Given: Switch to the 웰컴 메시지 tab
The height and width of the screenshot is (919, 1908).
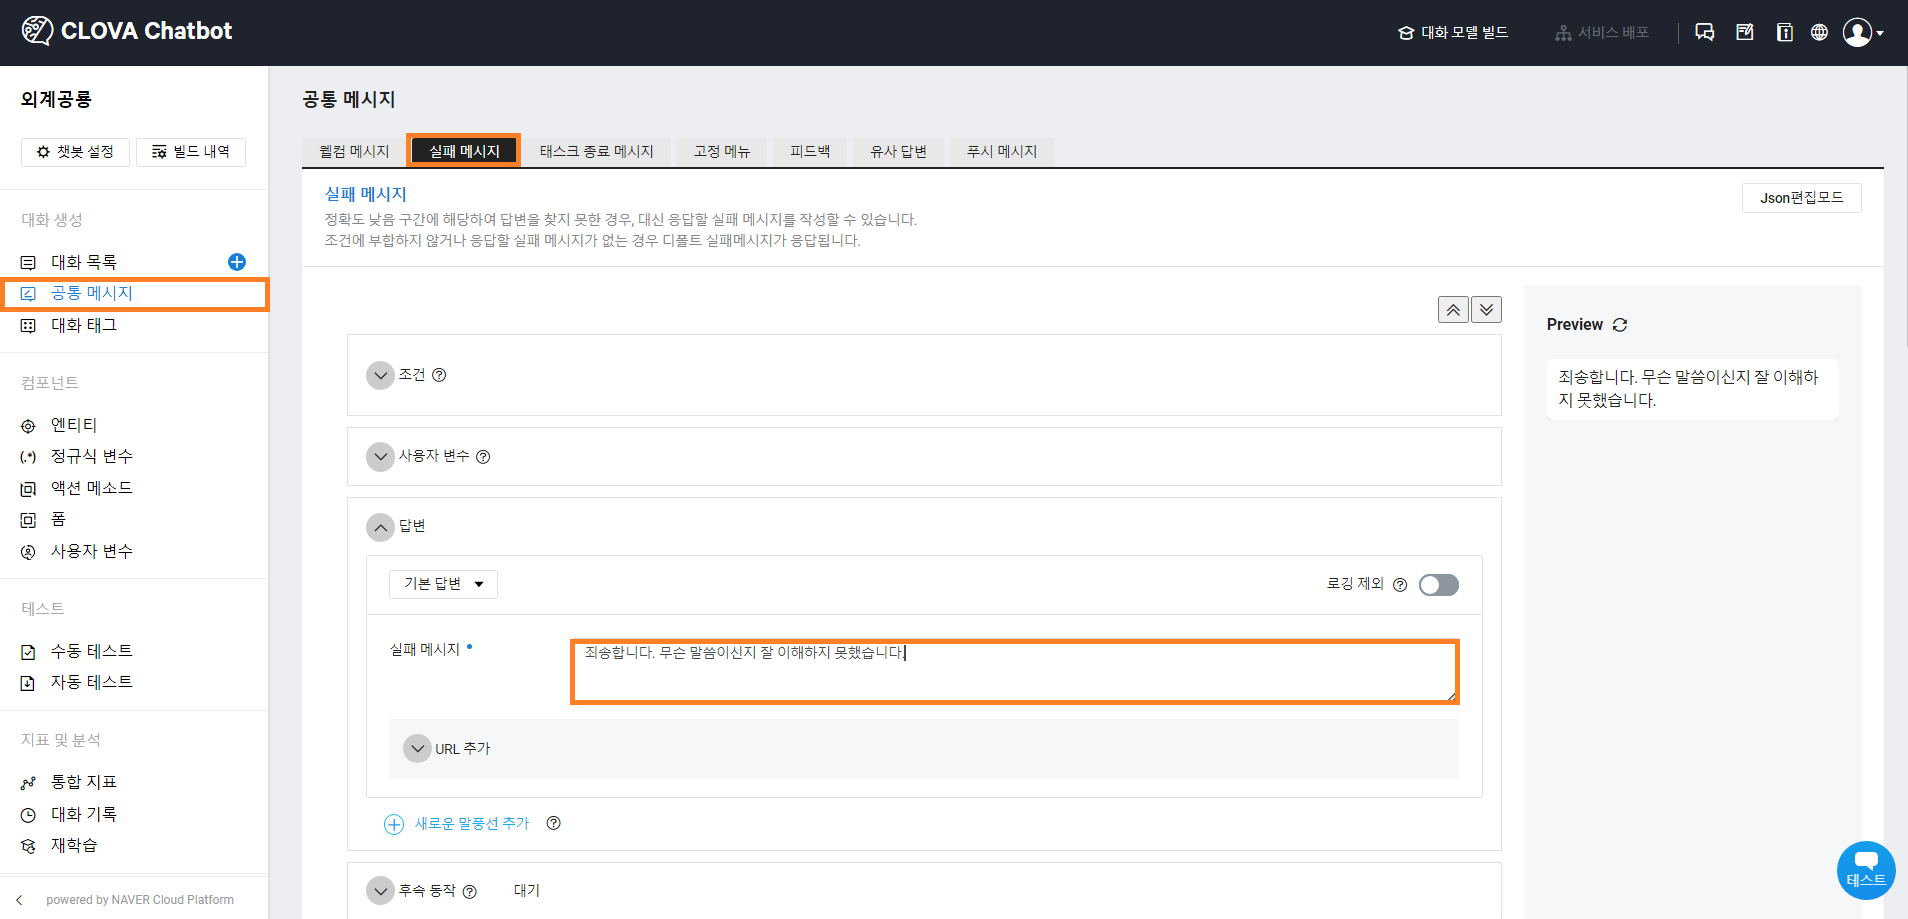Looking at the screenshot, I should click(x=354, y=151).
